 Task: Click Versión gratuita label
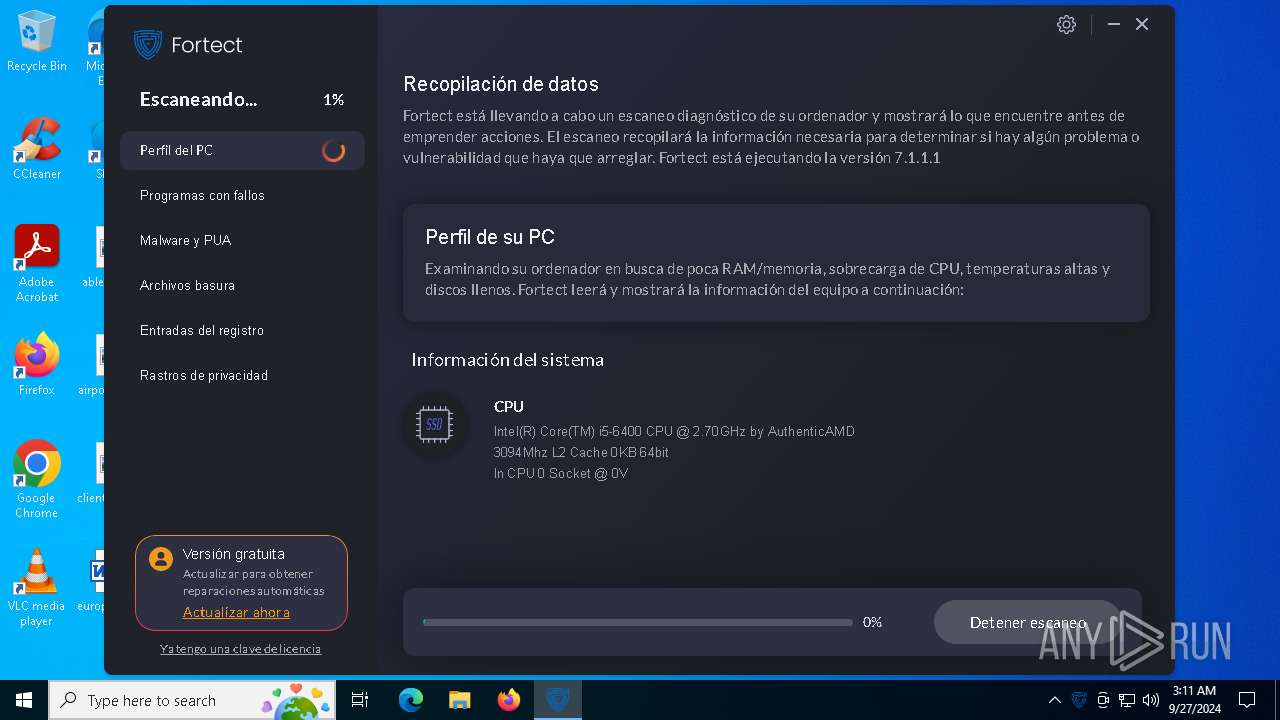pyautogui.click(x=234, y=554)
